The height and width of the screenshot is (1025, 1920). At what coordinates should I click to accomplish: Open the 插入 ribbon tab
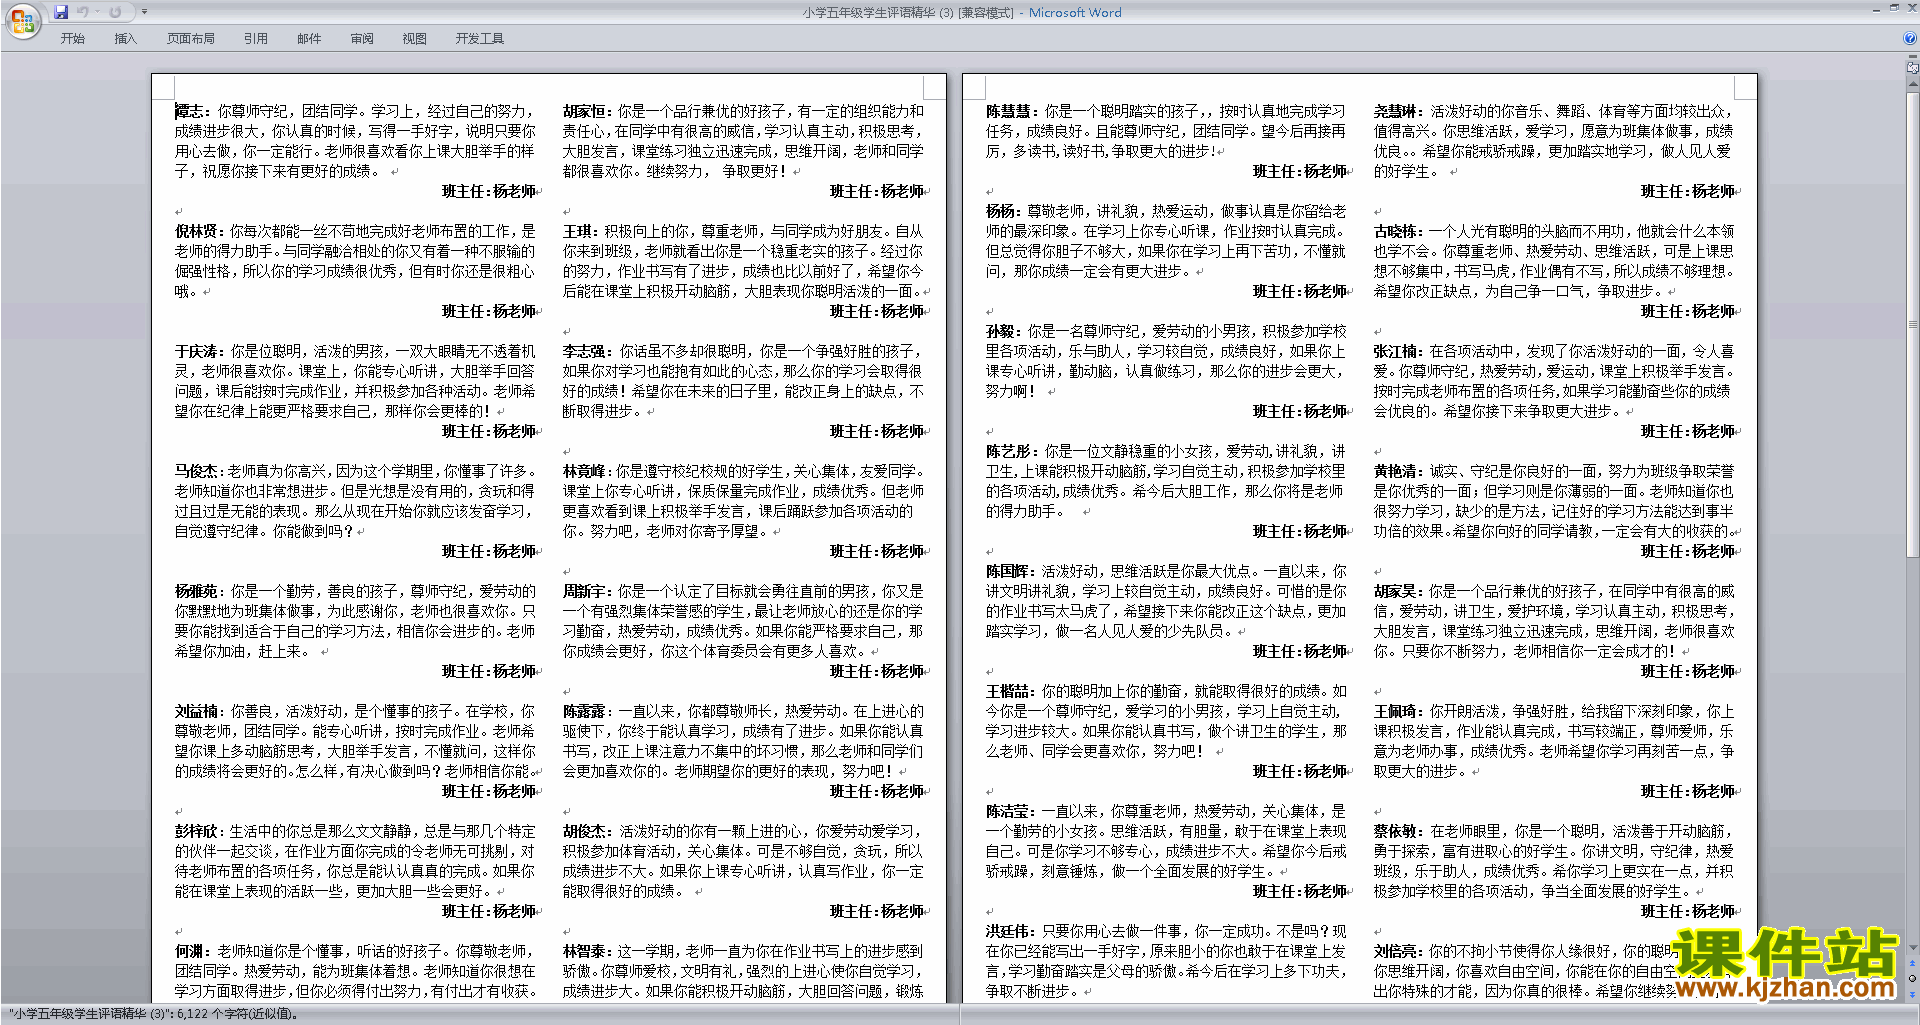point(125,38)
